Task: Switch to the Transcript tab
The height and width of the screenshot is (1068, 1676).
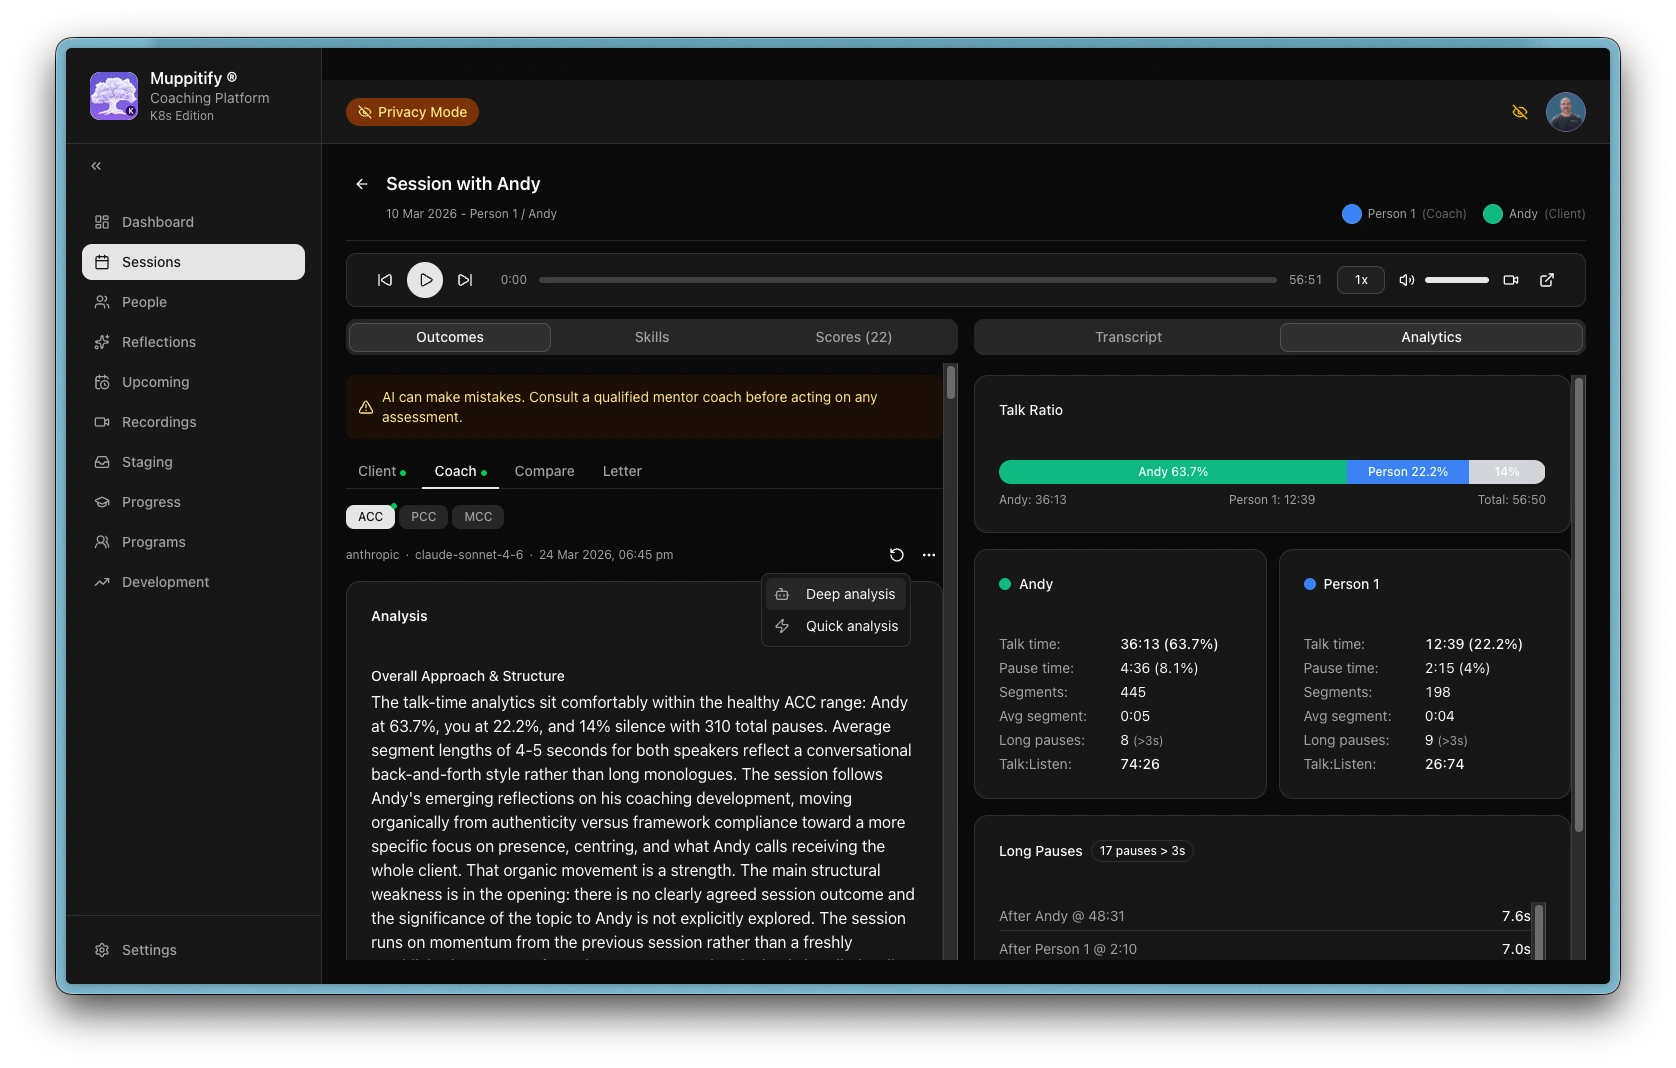Action: pos(1128,337)
